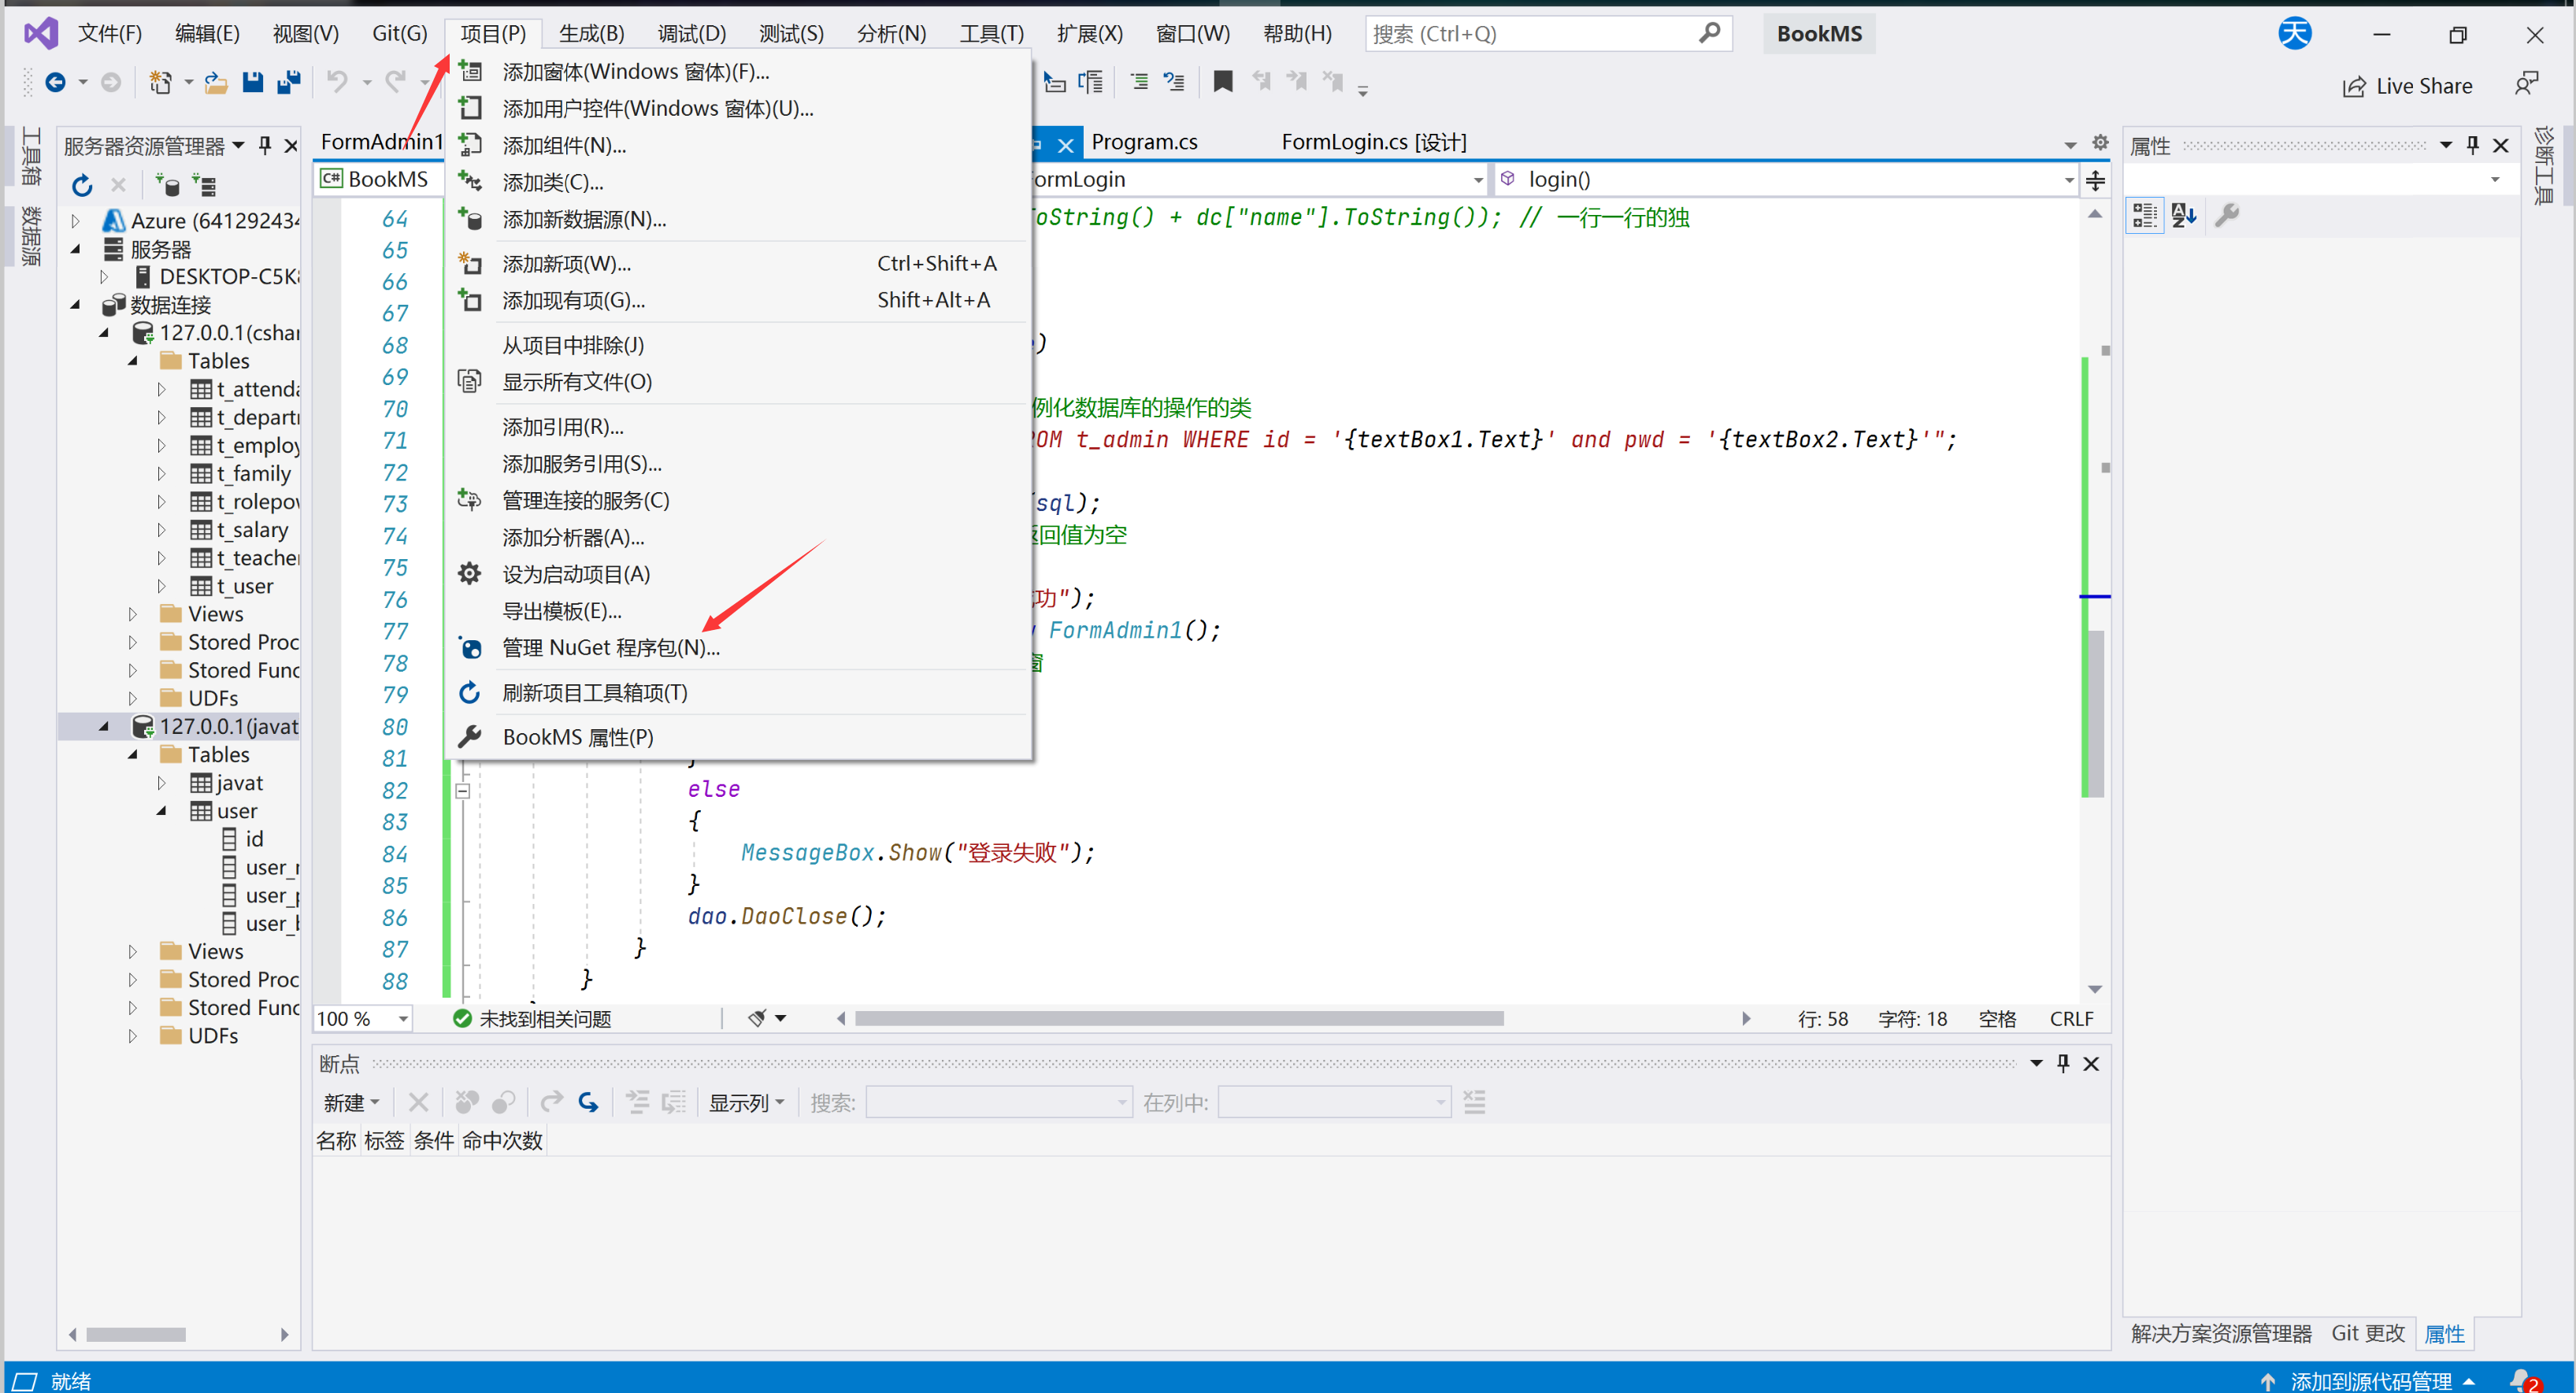Switch to the Program.cs tab
This screenshot has width=2576, height=1393.
(x=1144, y=143)
